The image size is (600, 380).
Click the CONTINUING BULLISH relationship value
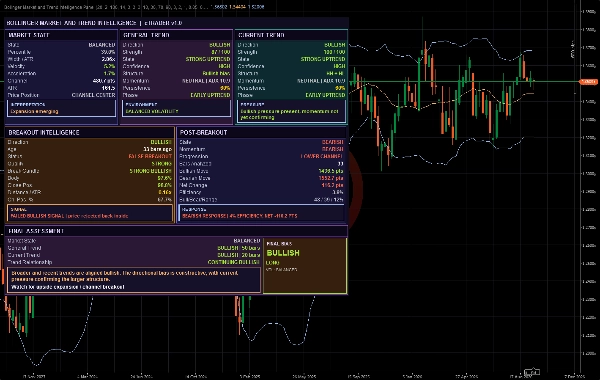pos(234,262)
